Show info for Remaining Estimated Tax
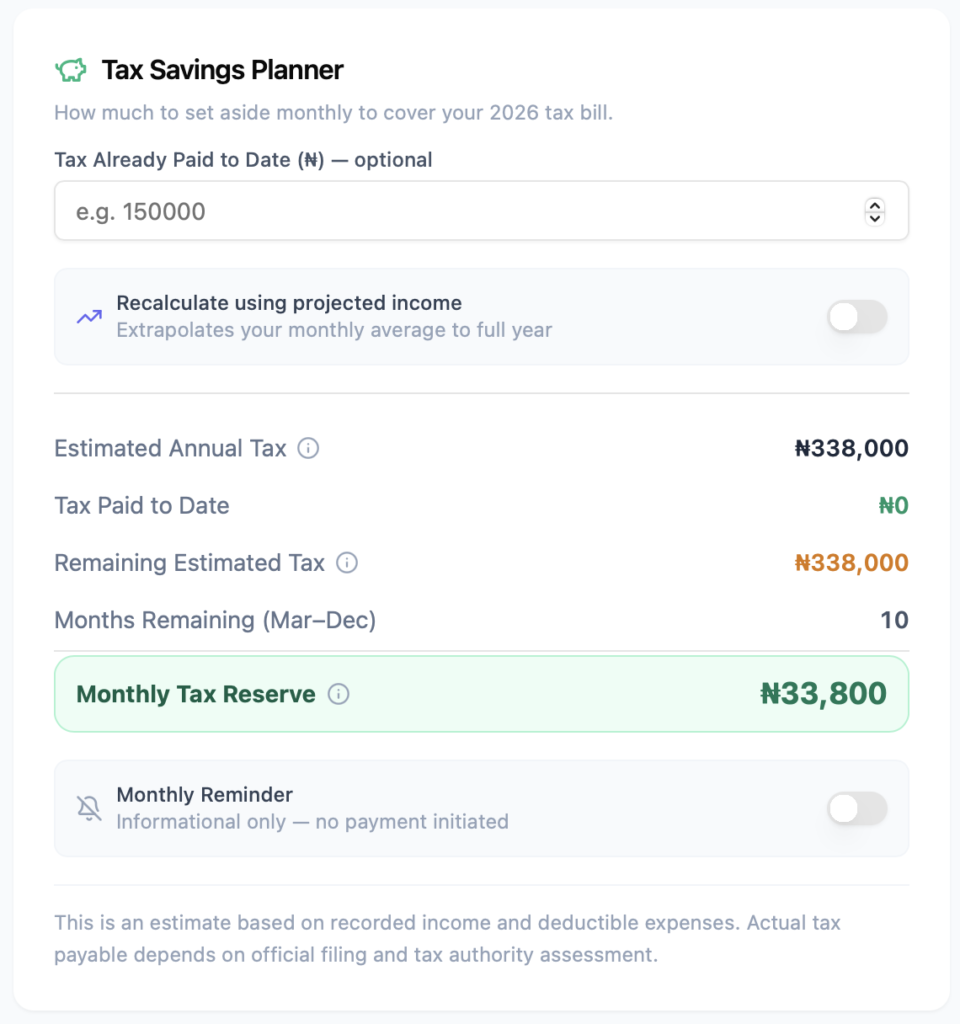The image size is (960, 1024). (347, 563)
